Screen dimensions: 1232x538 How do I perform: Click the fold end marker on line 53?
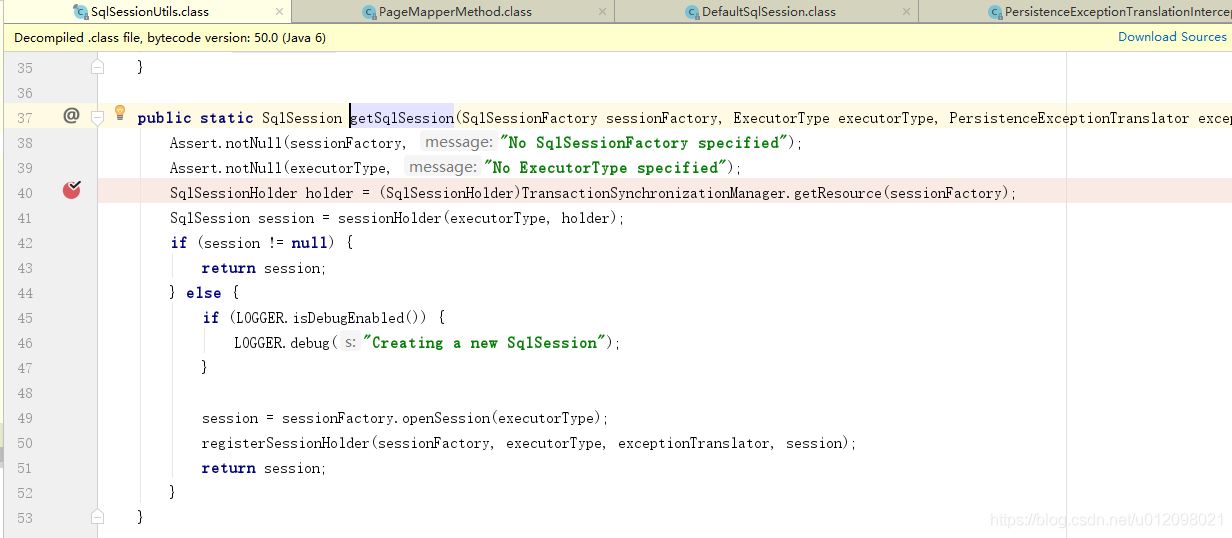click(98, 517)
